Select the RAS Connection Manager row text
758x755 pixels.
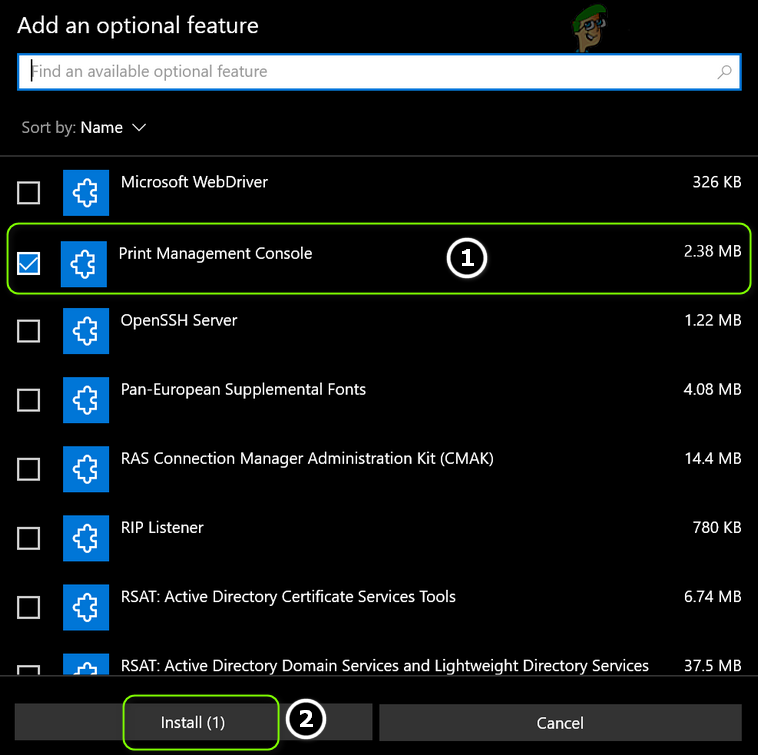click(x=307, y=458)
